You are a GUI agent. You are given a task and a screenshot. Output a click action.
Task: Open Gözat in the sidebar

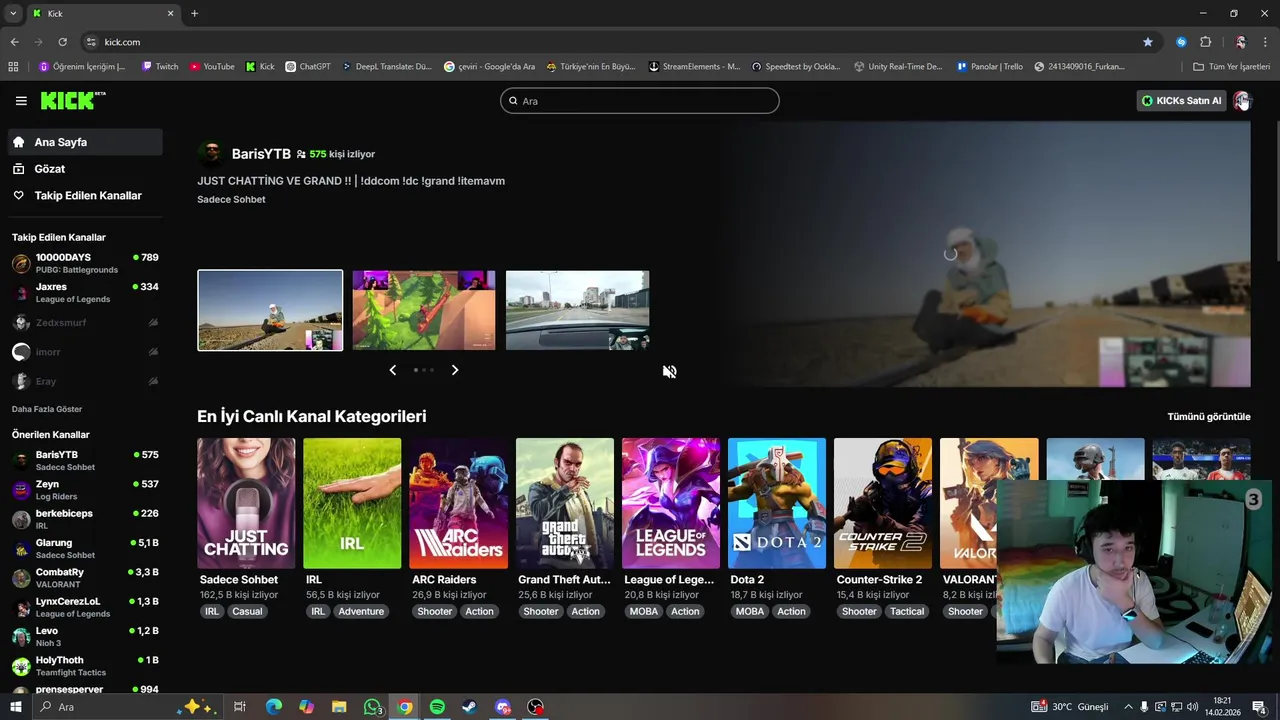coord(85,169)
